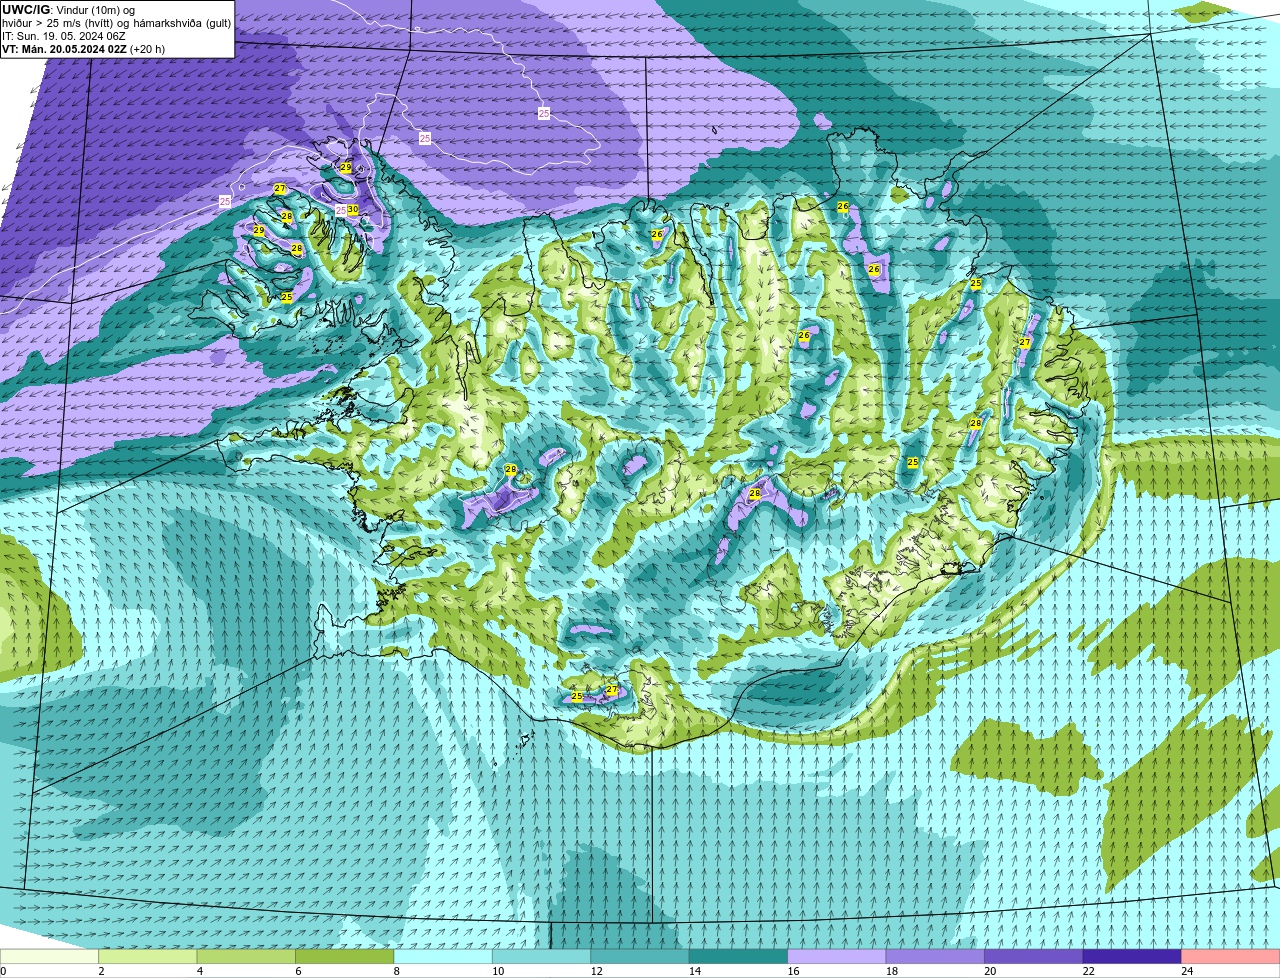
Task: Click the legend scale number 6
Action: point(298,971)
